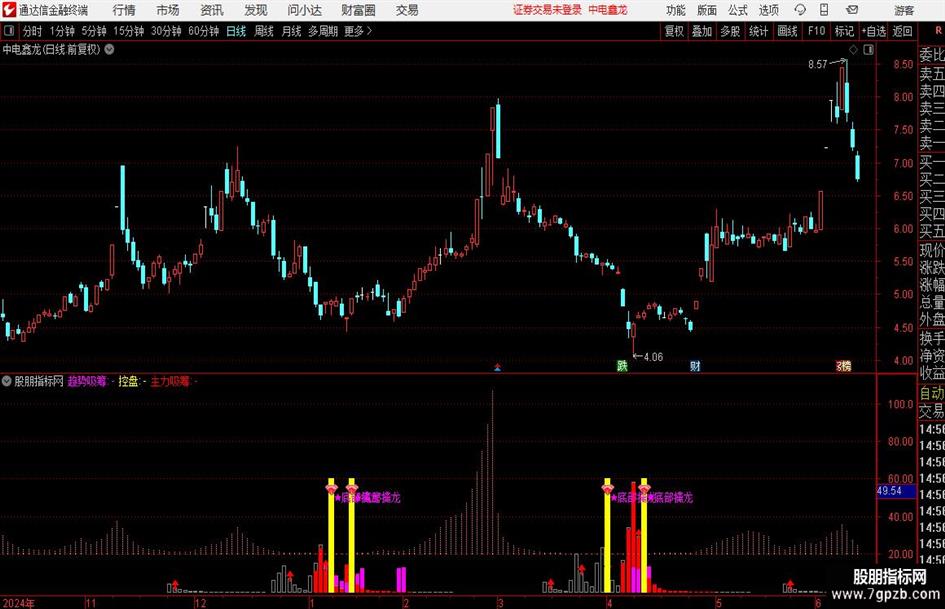Click the 跌 marker badge on chart

click(622, 365)
